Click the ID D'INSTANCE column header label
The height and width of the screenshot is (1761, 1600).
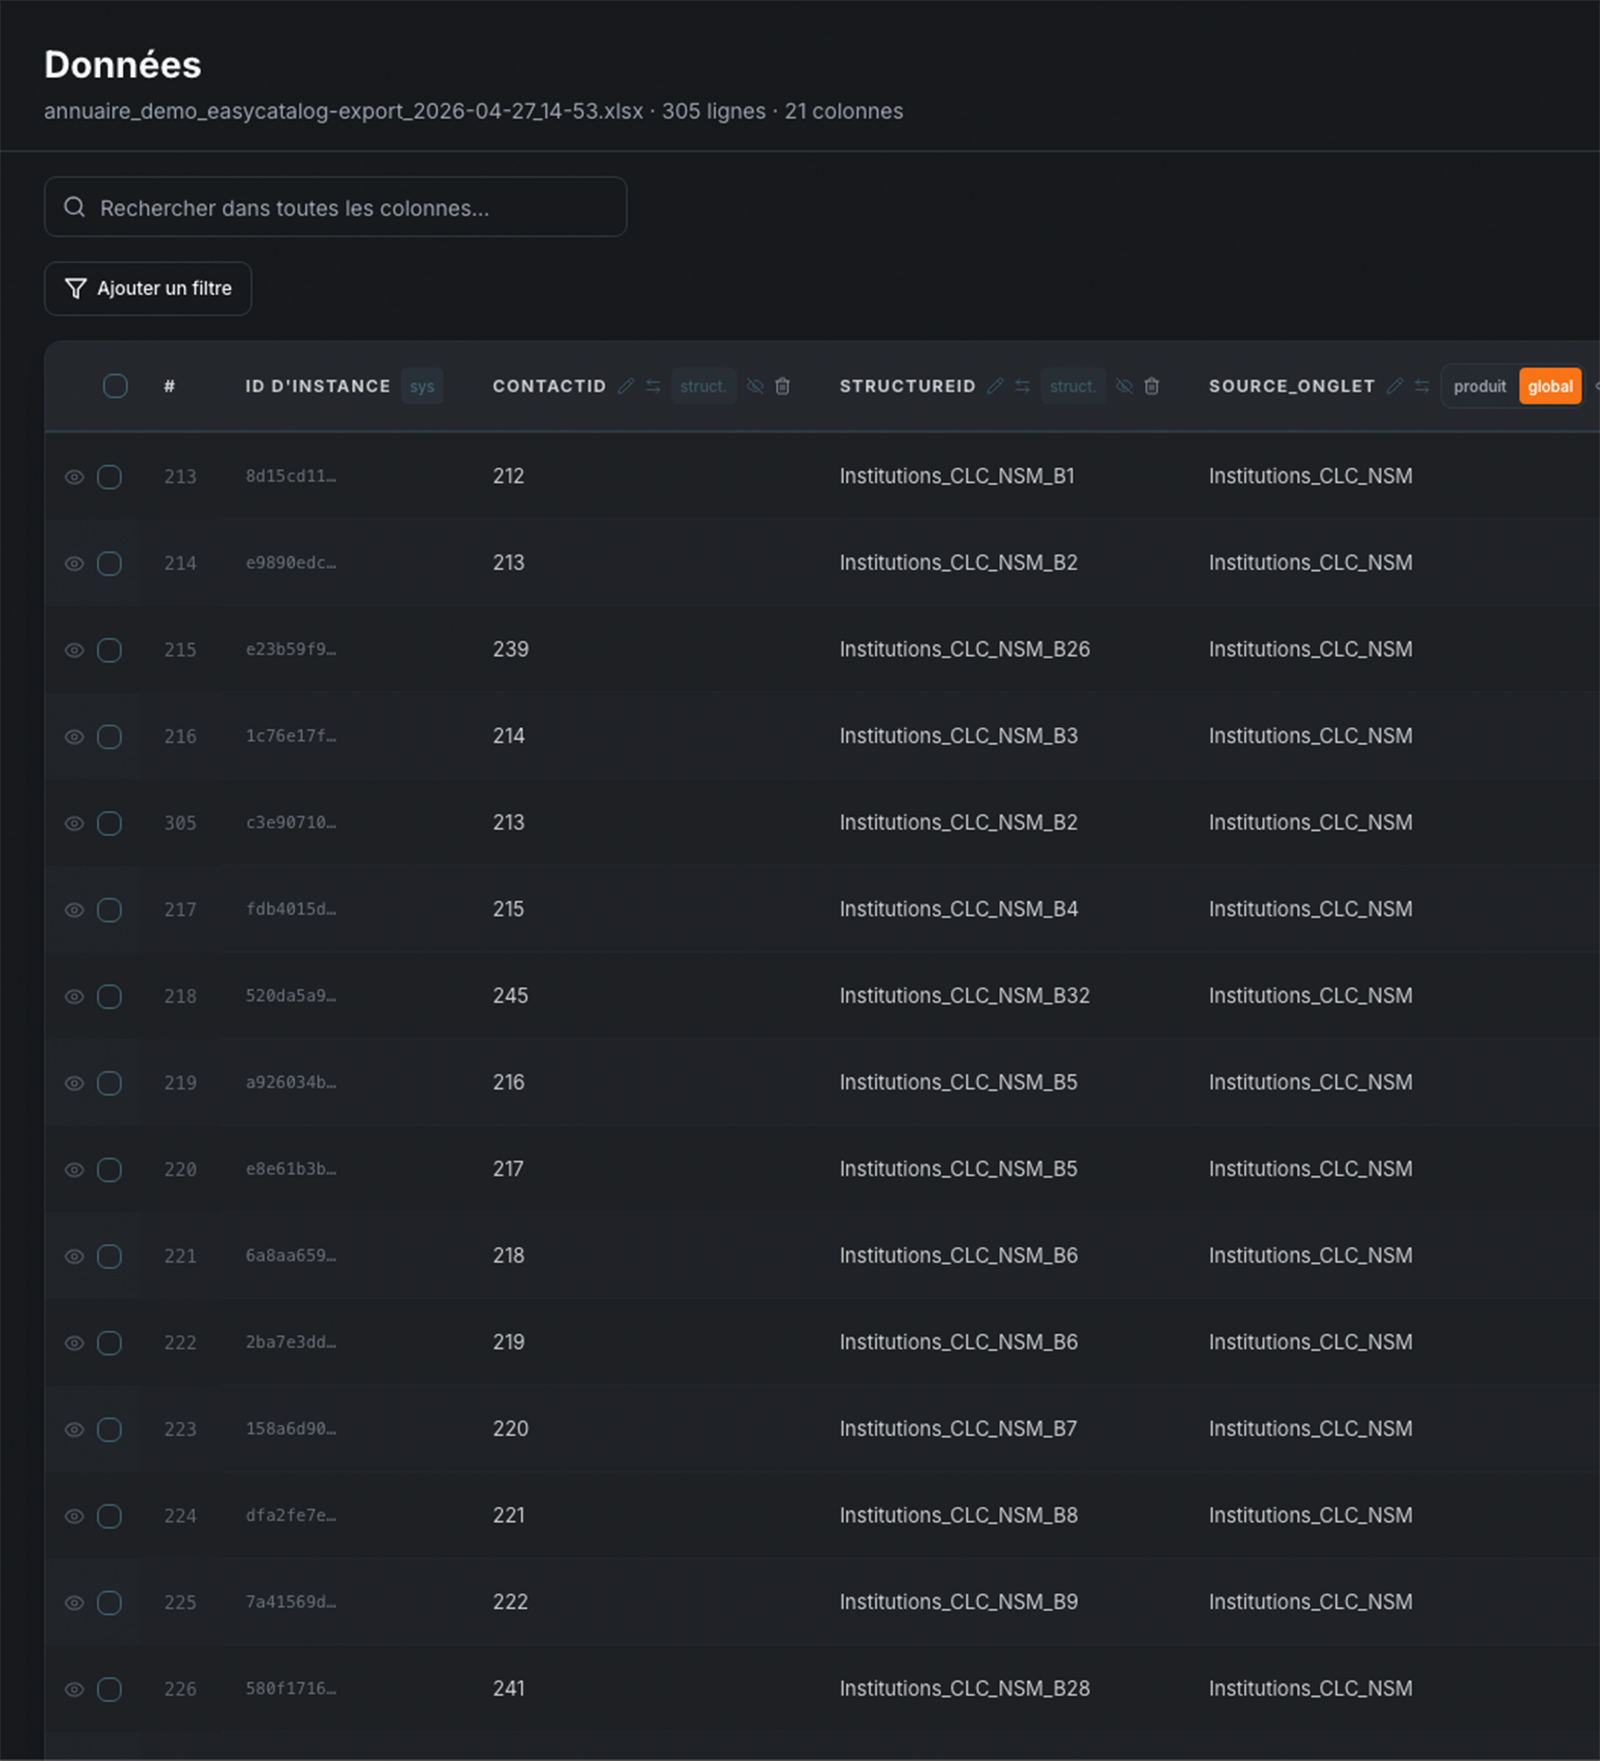318,386
